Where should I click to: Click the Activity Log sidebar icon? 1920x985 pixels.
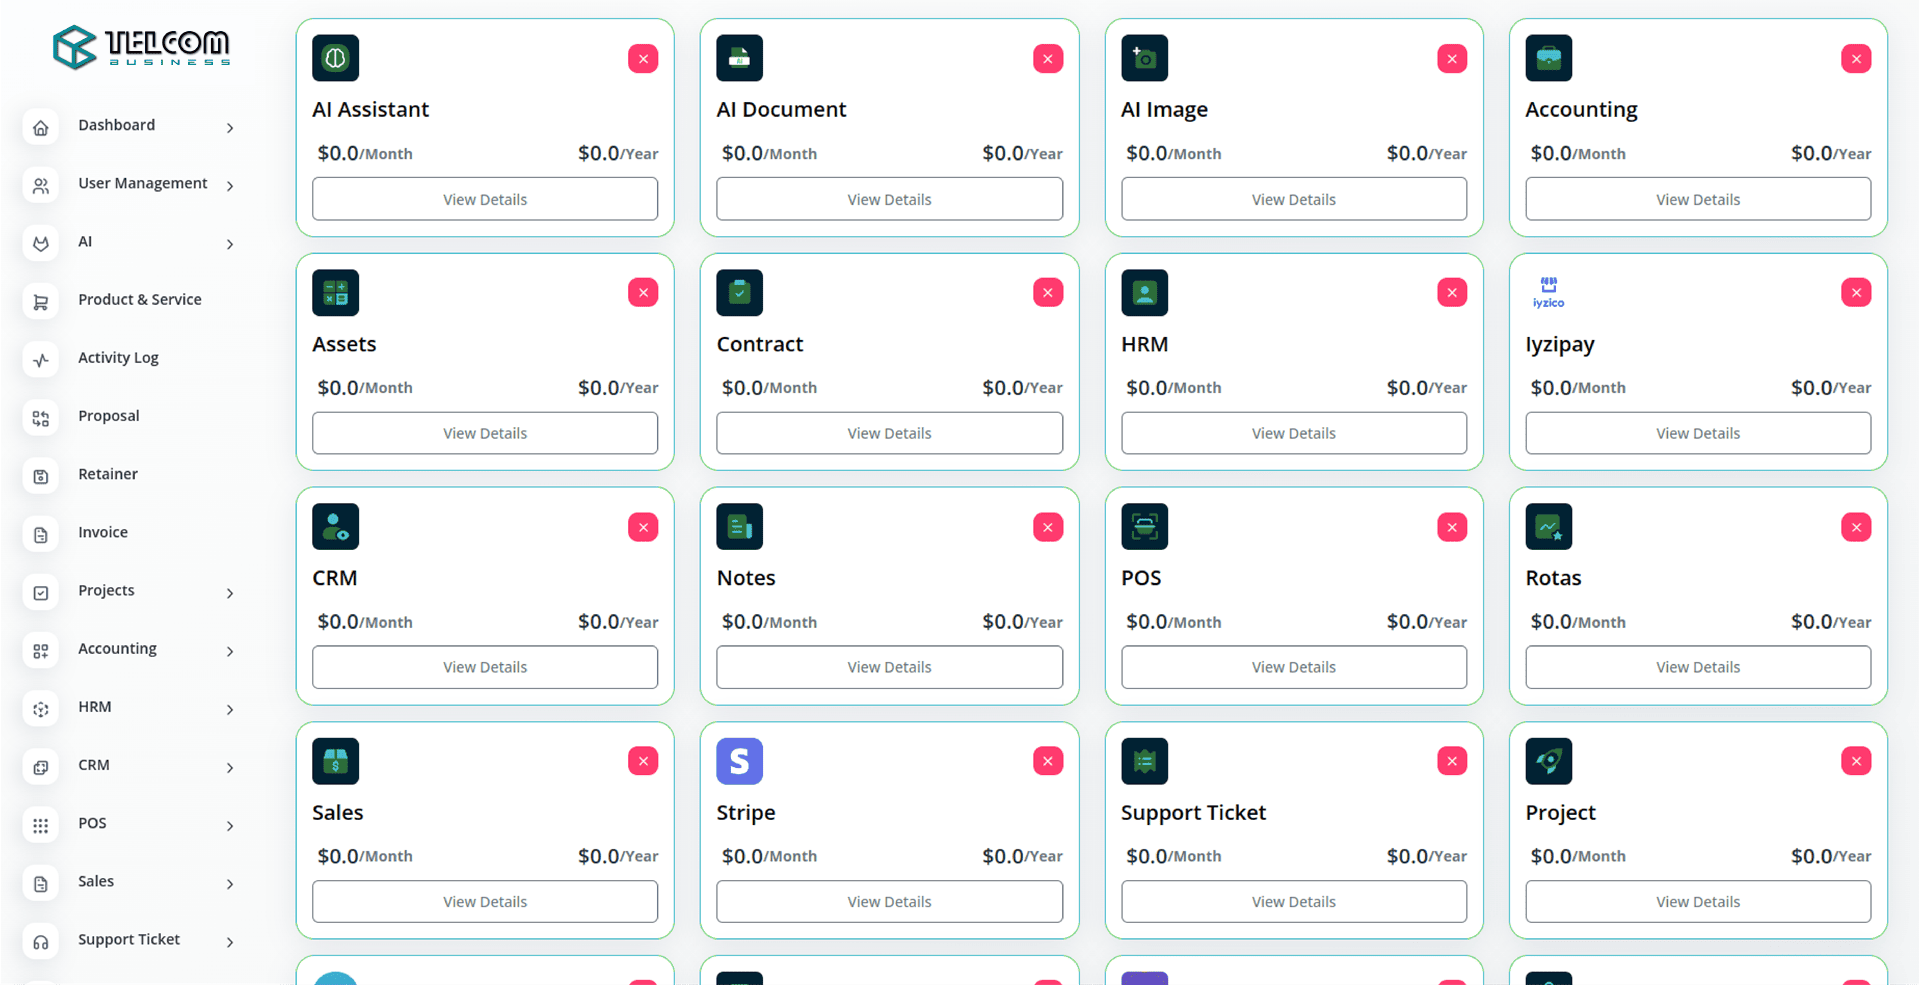click(41, 360)
